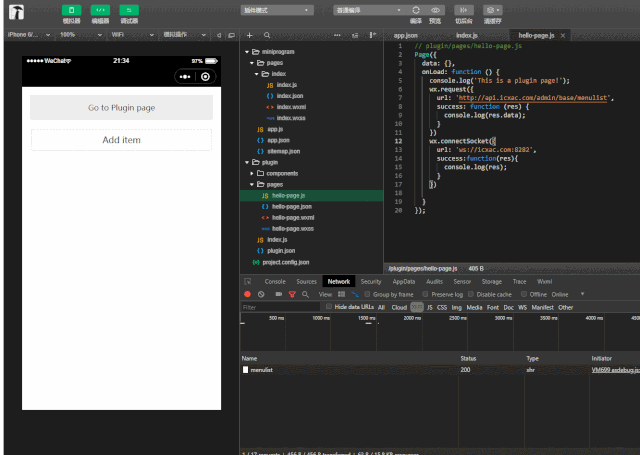
Task: Select the menulist request row
Action: pyautogui.click(x=440, y=370)
